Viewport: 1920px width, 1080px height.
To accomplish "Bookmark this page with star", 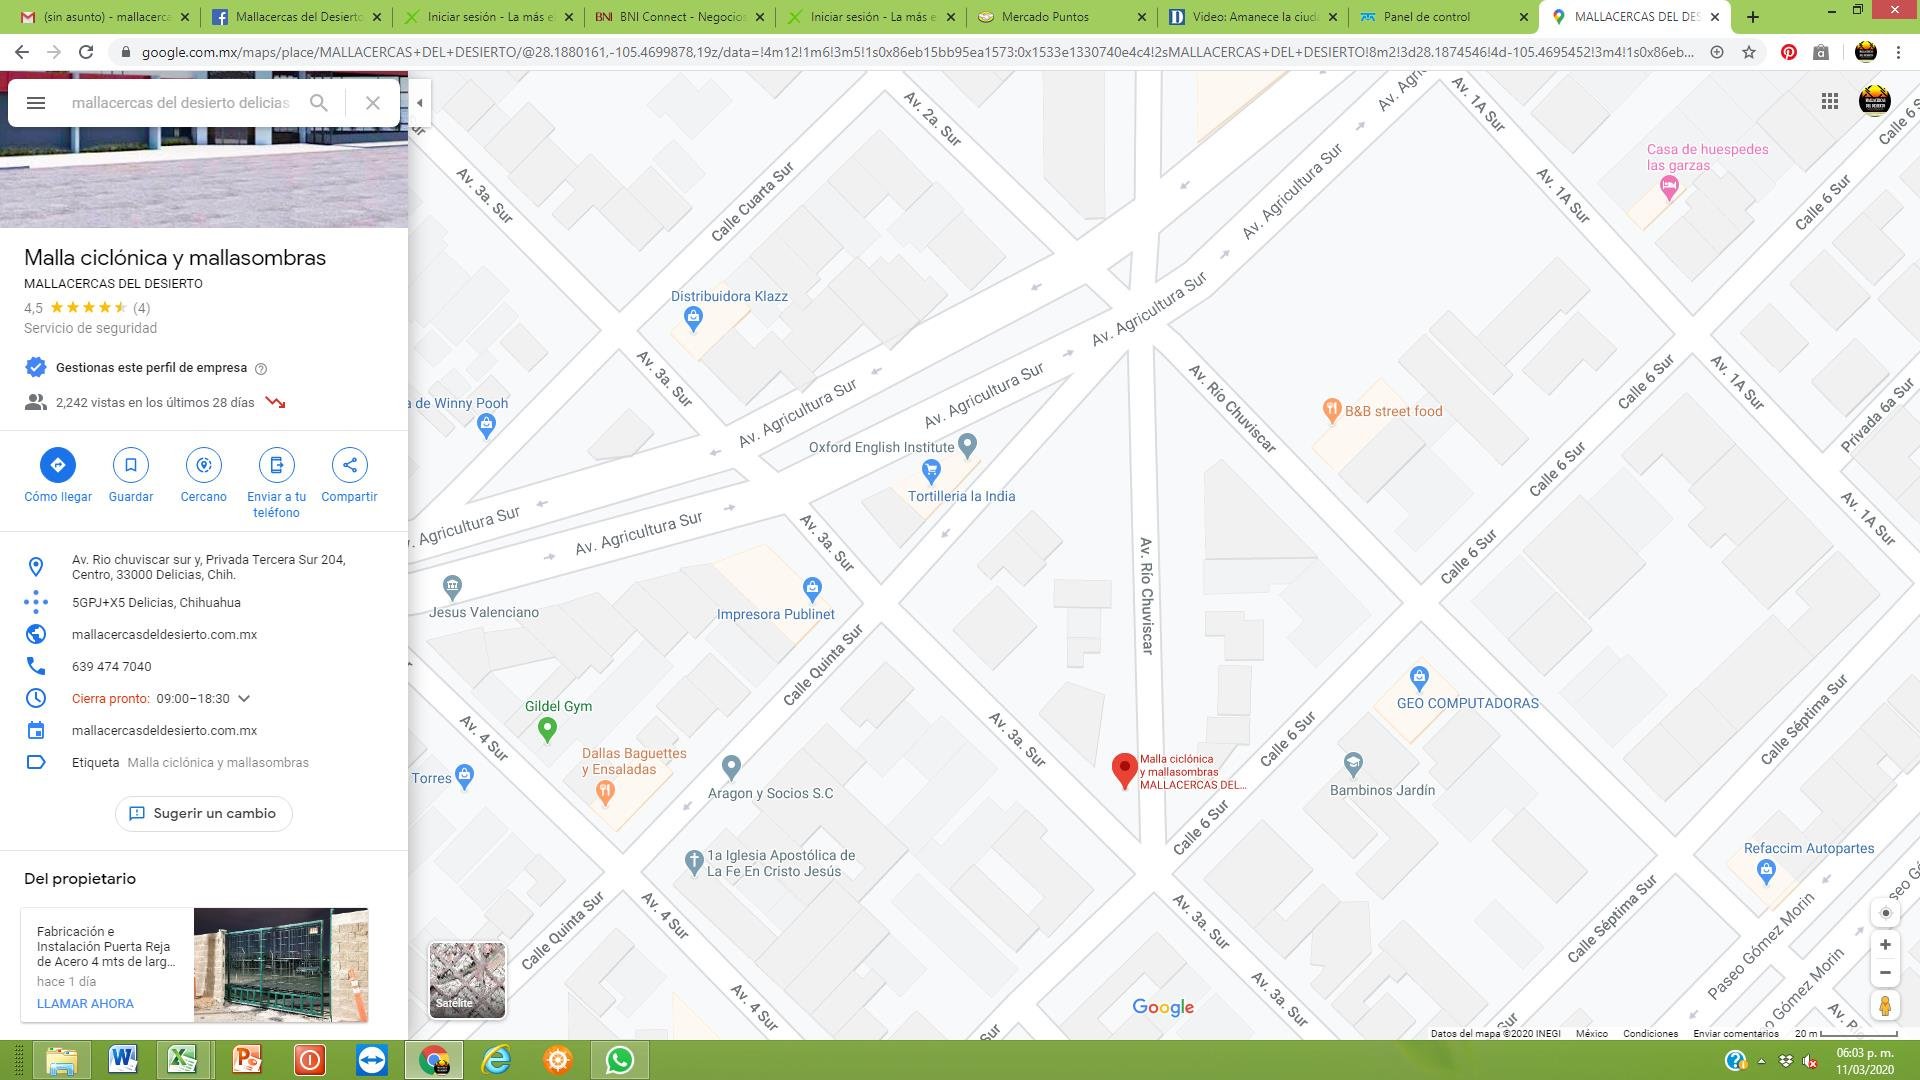I will pos(1749,52).
